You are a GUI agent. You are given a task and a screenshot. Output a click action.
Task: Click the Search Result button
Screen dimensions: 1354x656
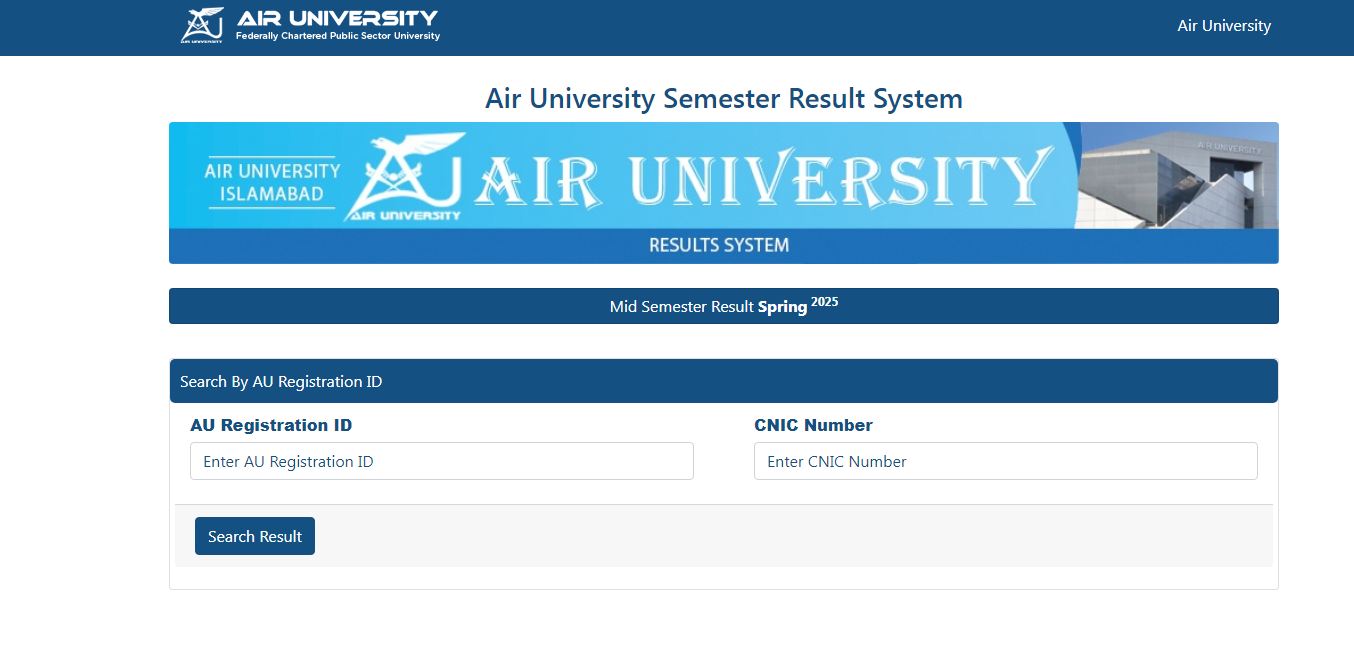pos(255,536)
